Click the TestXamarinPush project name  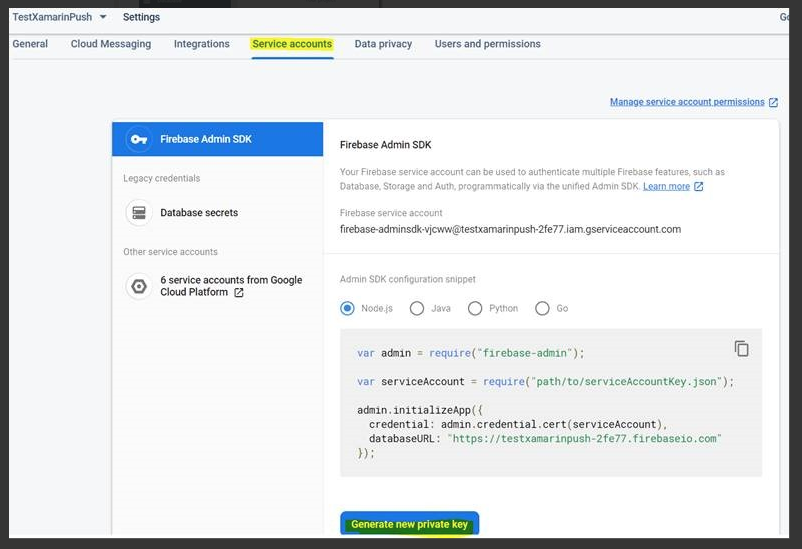(52, 17)
